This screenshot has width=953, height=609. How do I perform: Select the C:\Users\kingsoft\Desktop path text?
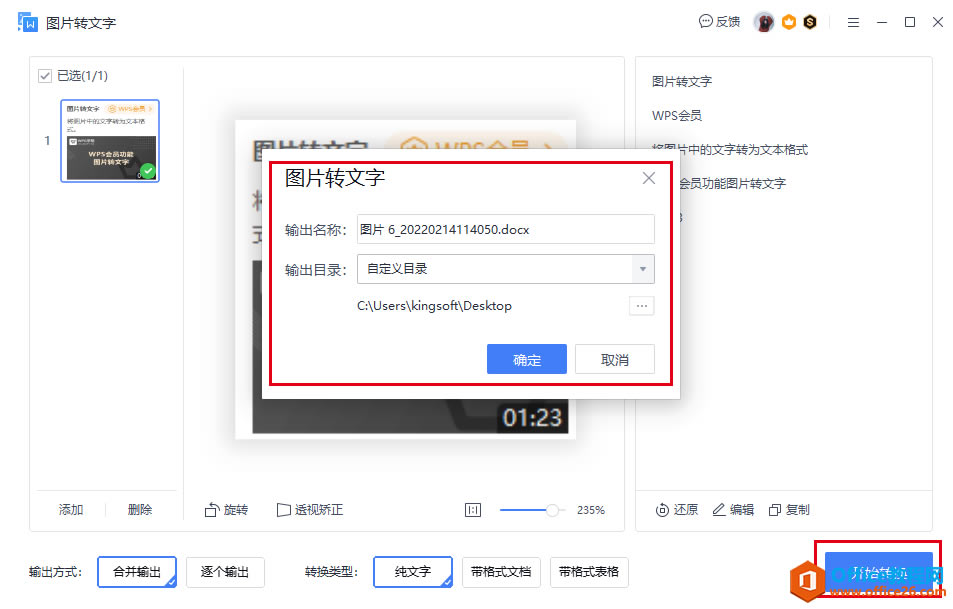point(434,306)
